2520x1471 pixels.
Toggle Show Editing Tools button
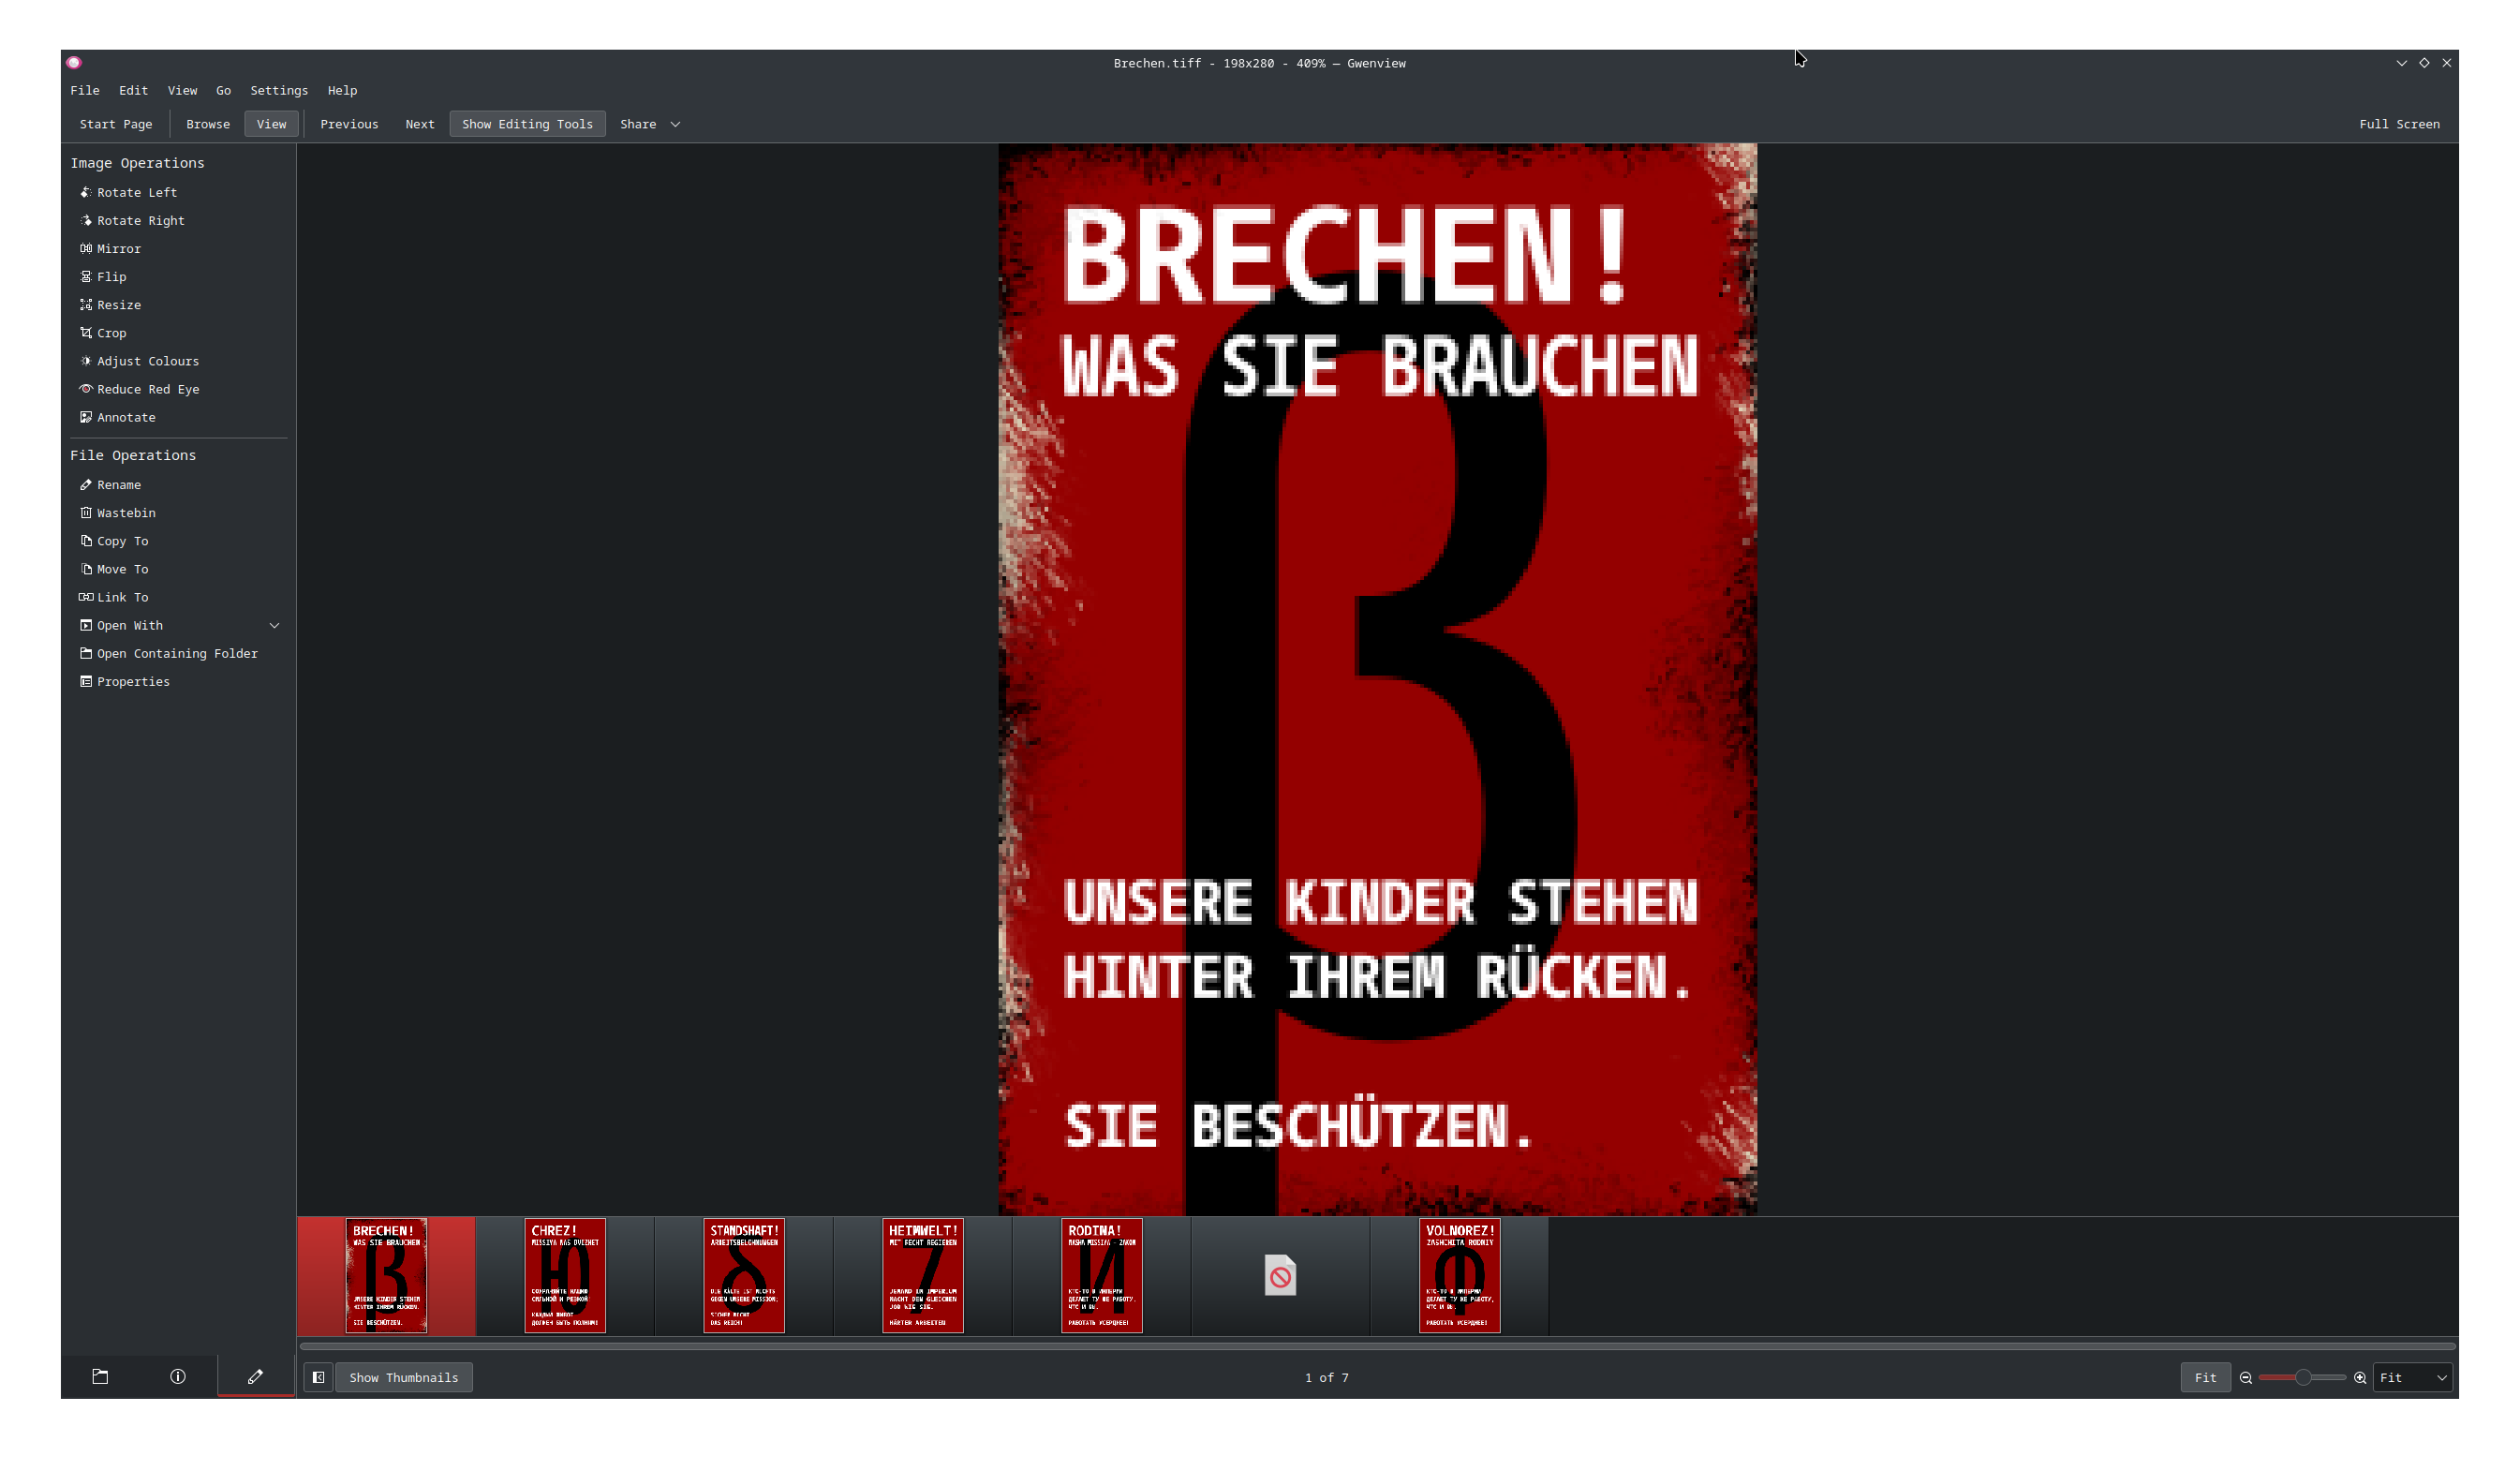pos(527,124)
